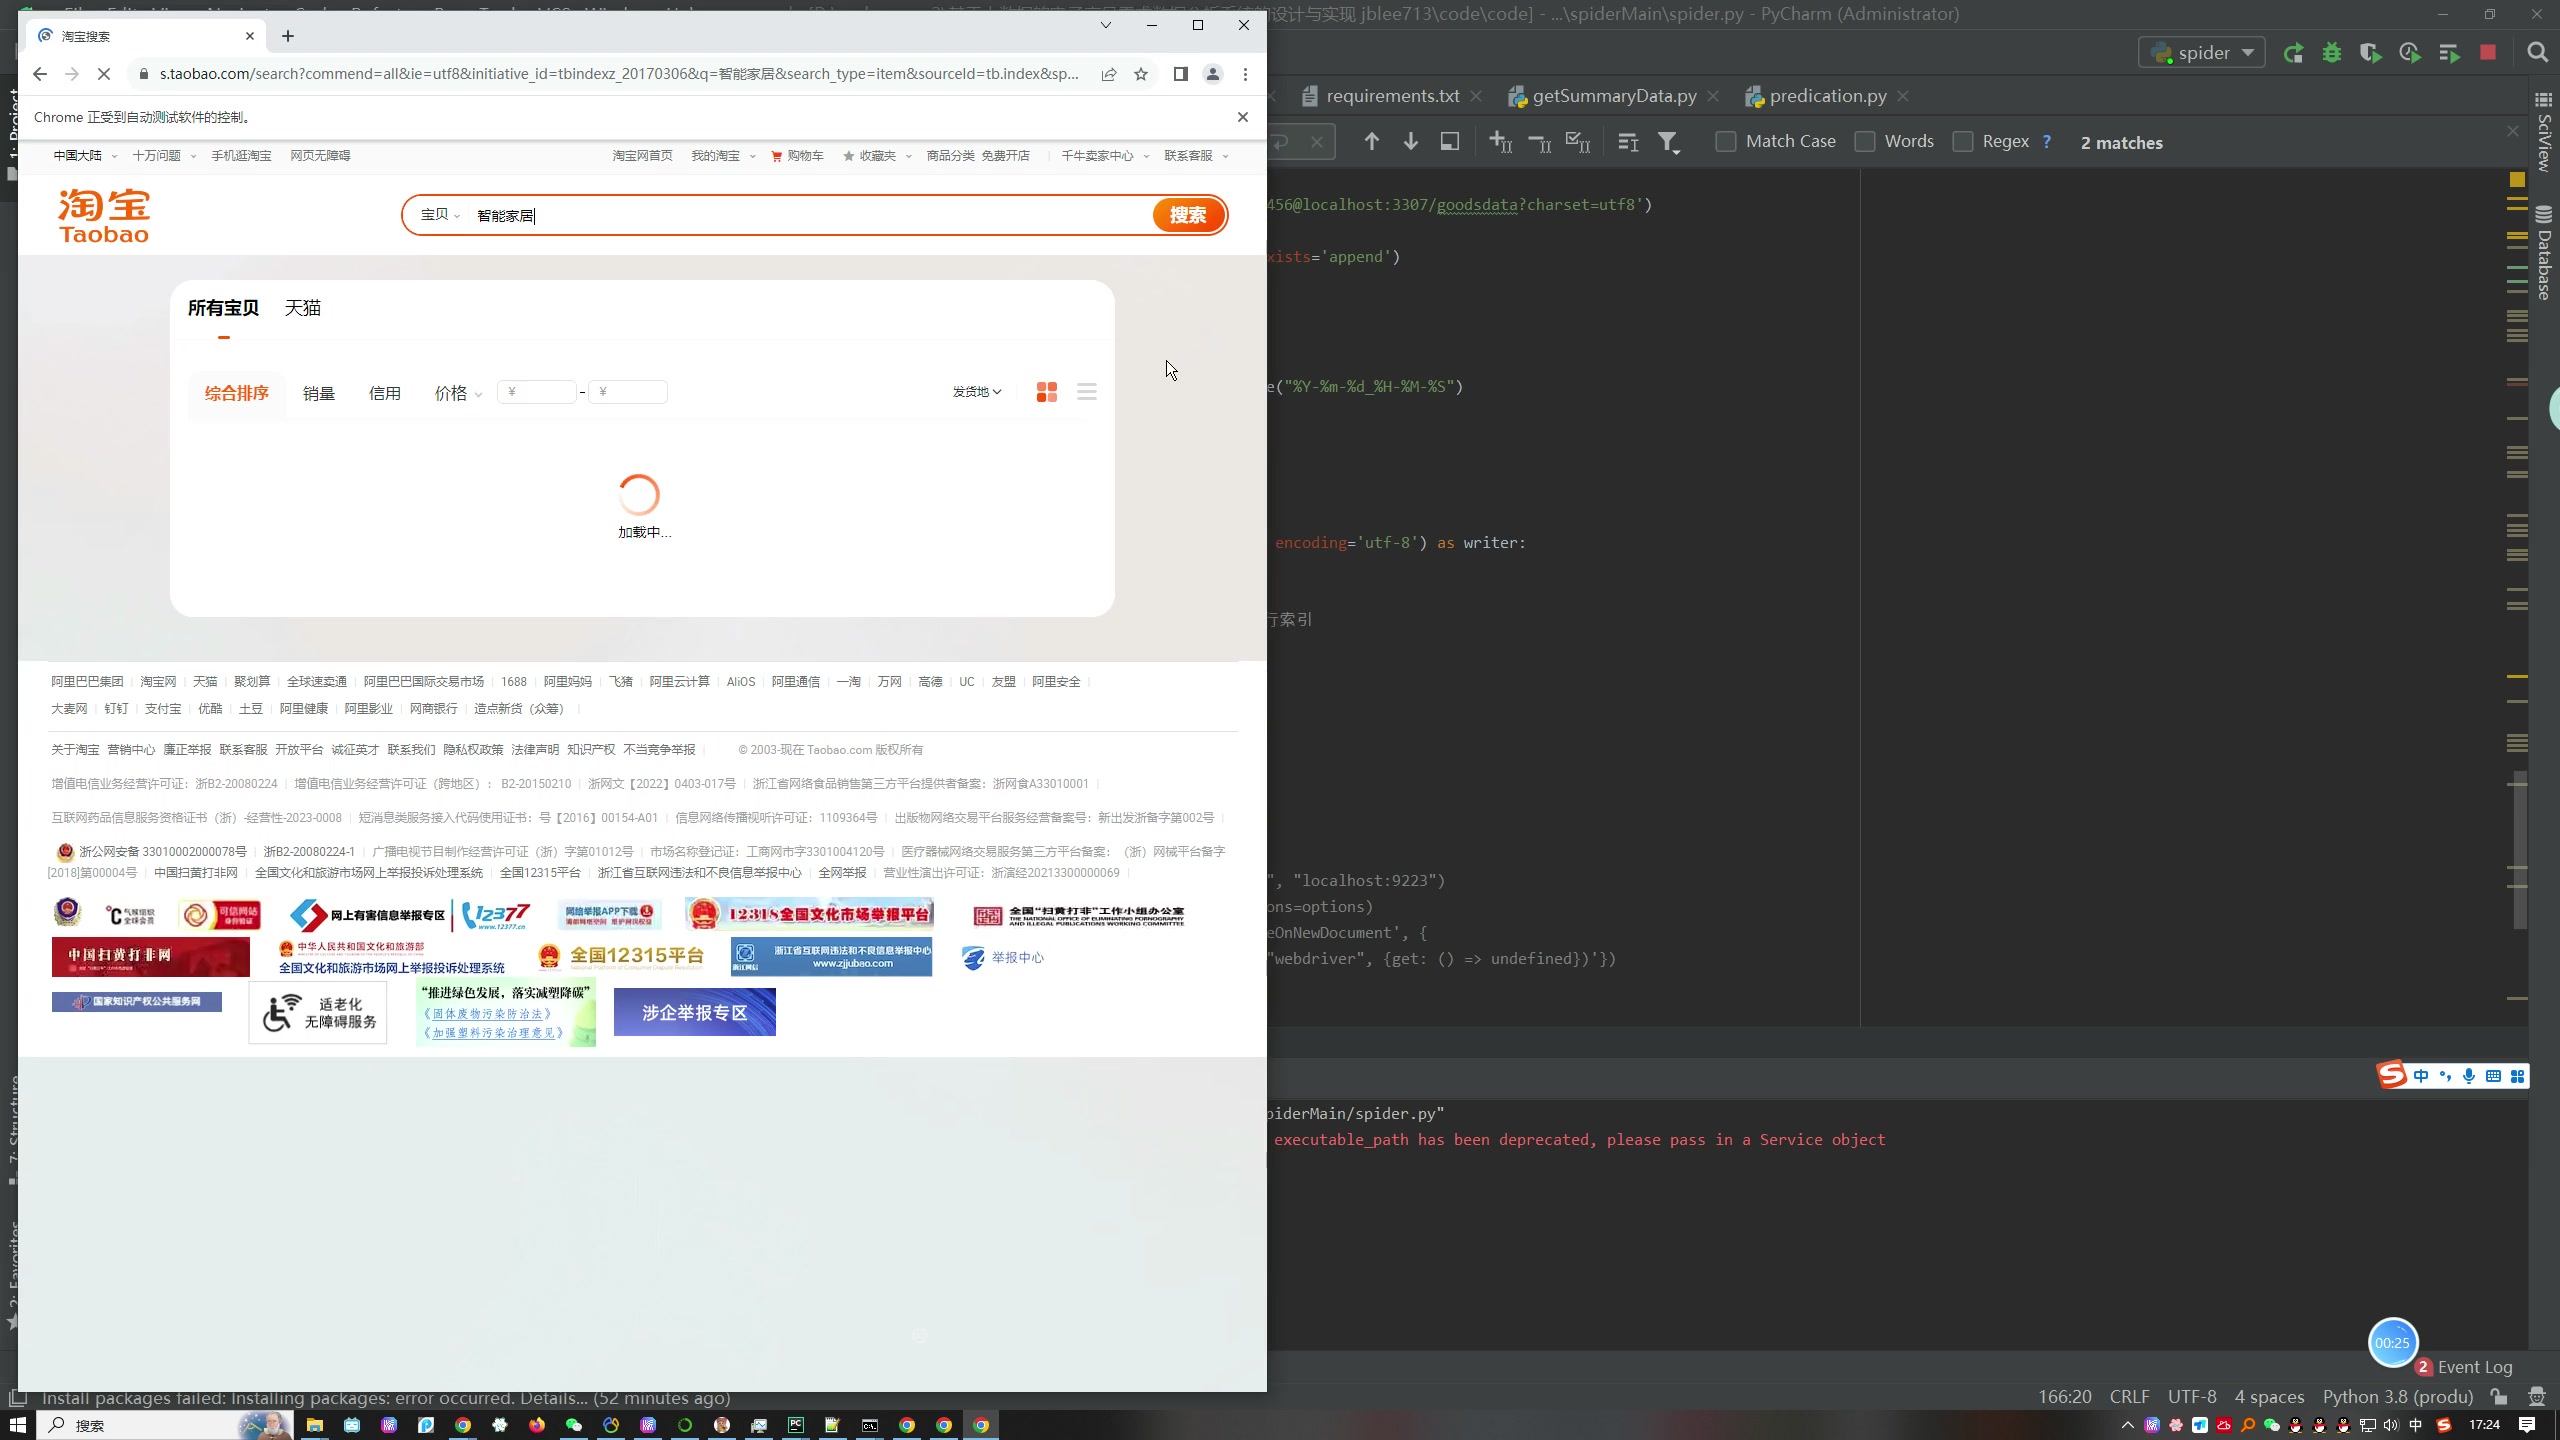Image resolution: width=2560 pixels, height=1440 pixels.
Task: Click Chrome's reload/stop loading button
Action: 103,74
